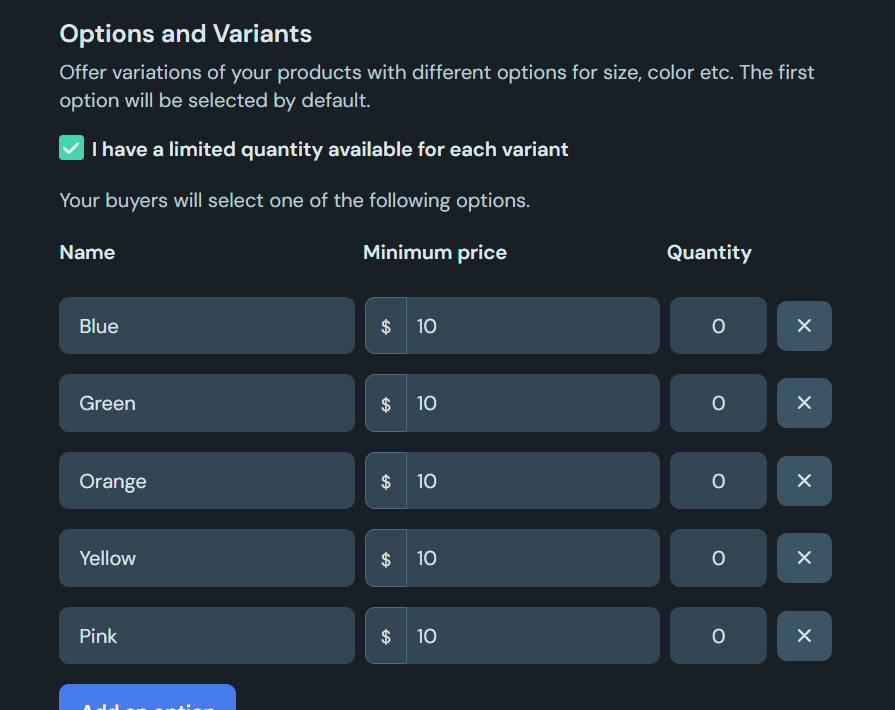Image resolution: width=895 pixels, height=710 pixels.
Task: Select the Pink name field
Action: pos(207,636)
